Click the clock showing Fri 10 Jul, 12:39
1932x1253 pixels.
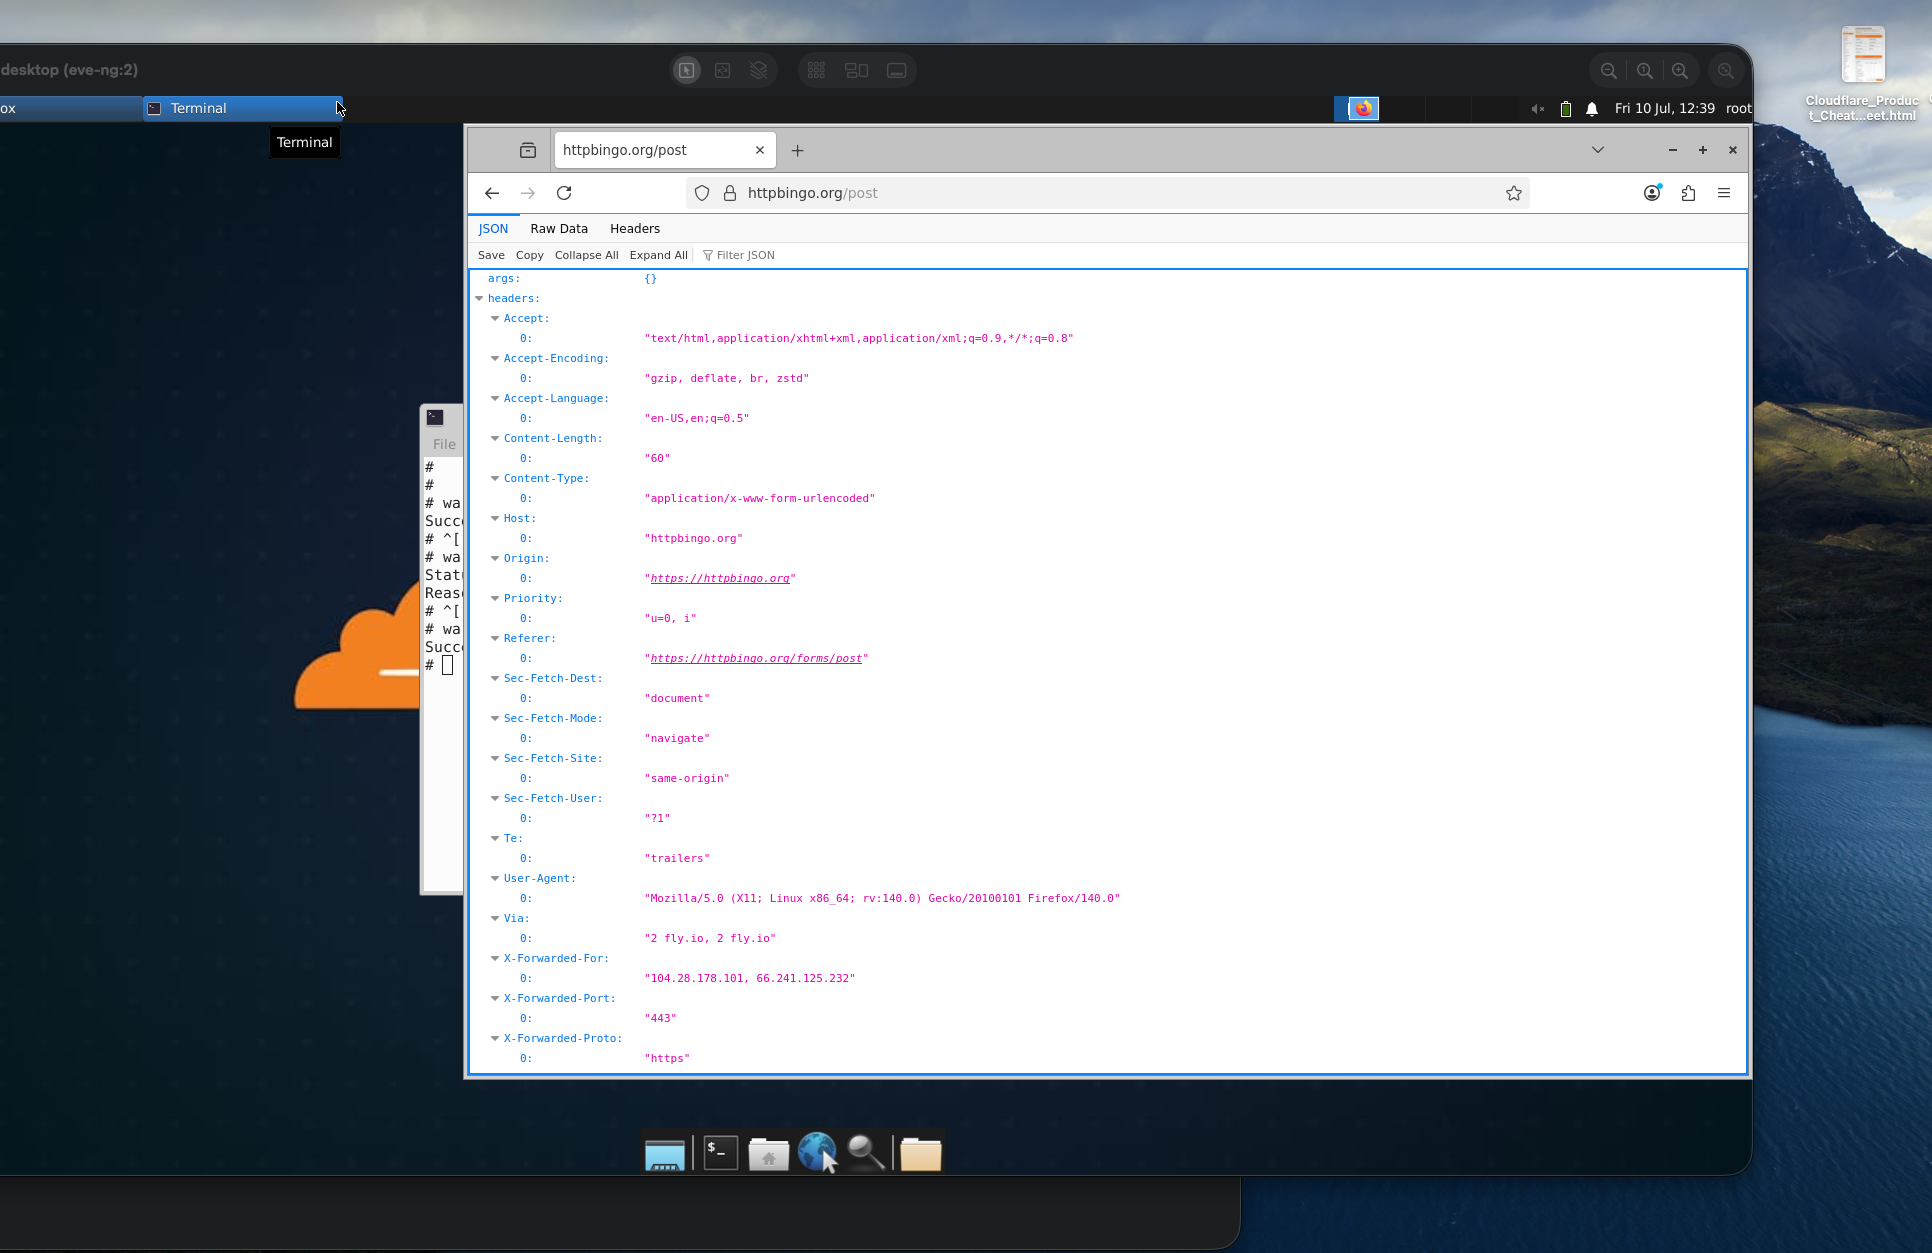(x=1664, y=108)
